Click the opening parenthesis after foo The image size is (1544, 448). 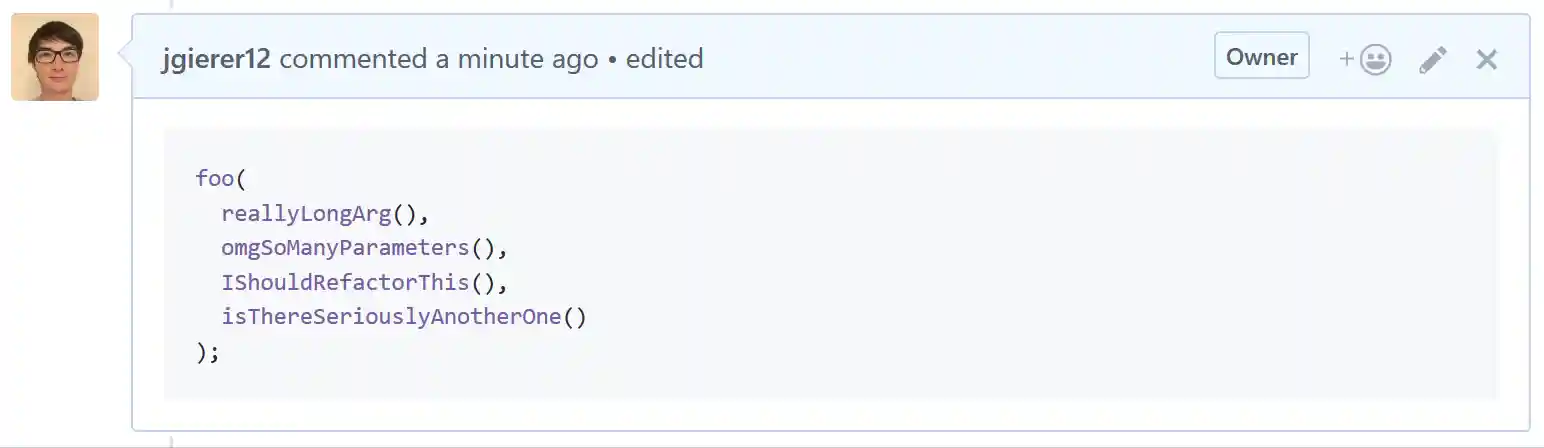(x=240, y=179)
